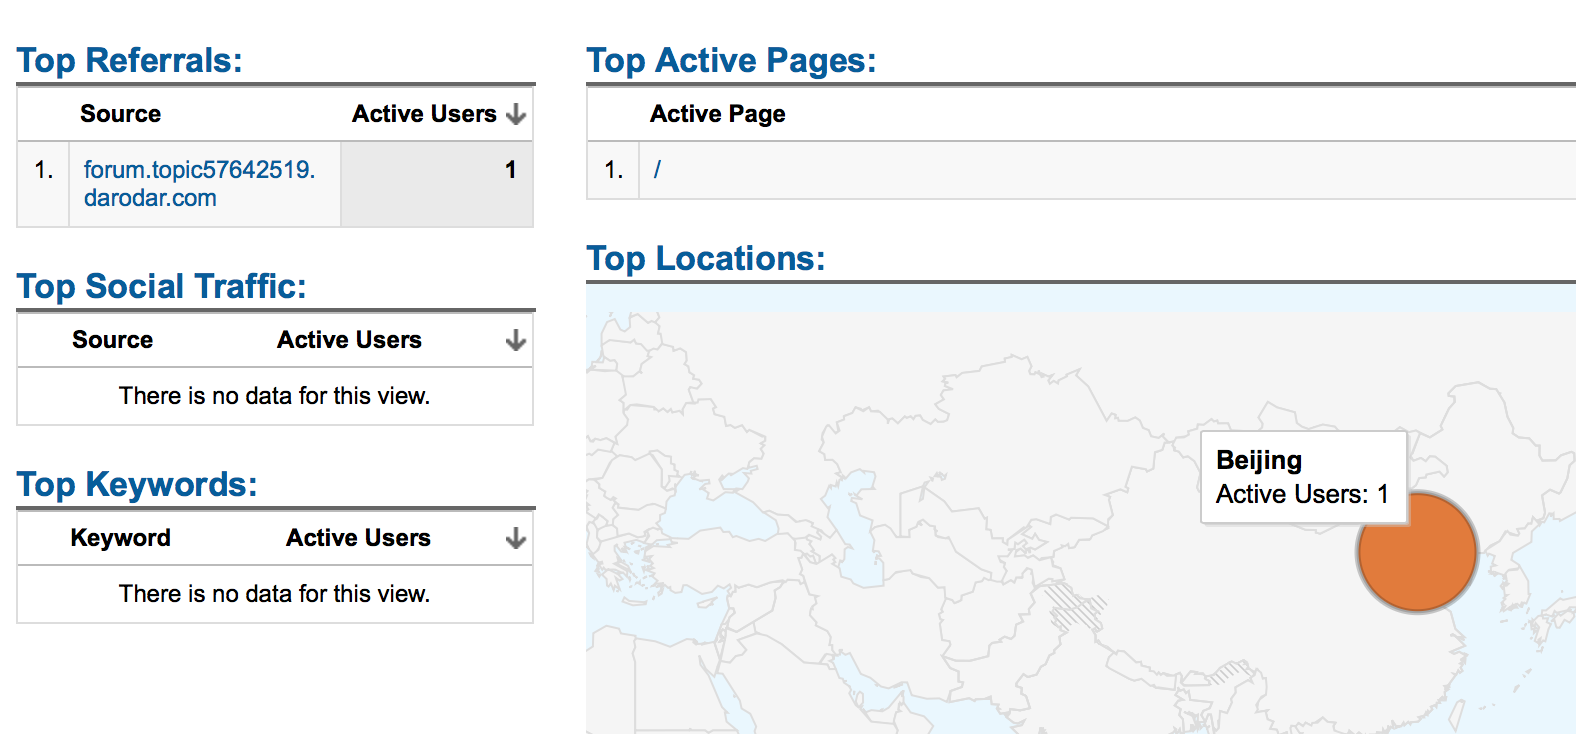Click the orange Beijing location bubble
Viewport: 1576px width, 734px height.
tap(1417, 551)
